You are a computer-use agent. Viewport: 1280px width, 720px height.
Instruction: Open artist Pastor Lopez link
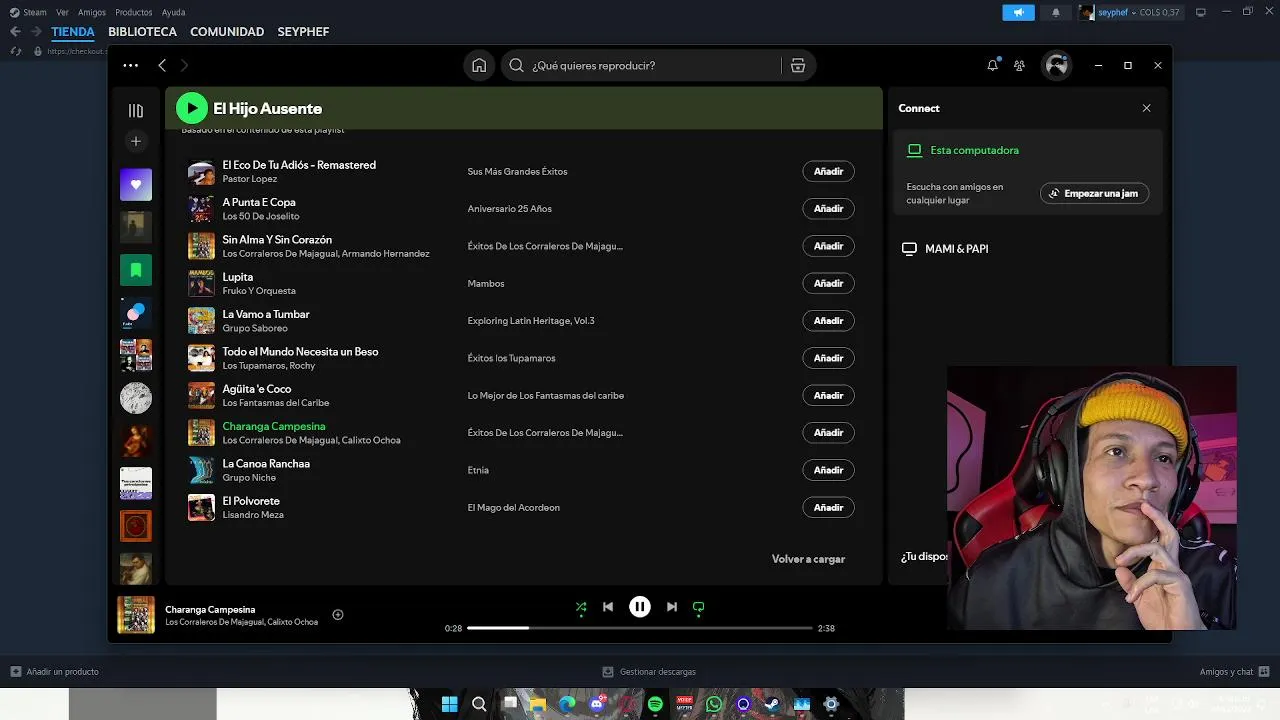[250, 179]
